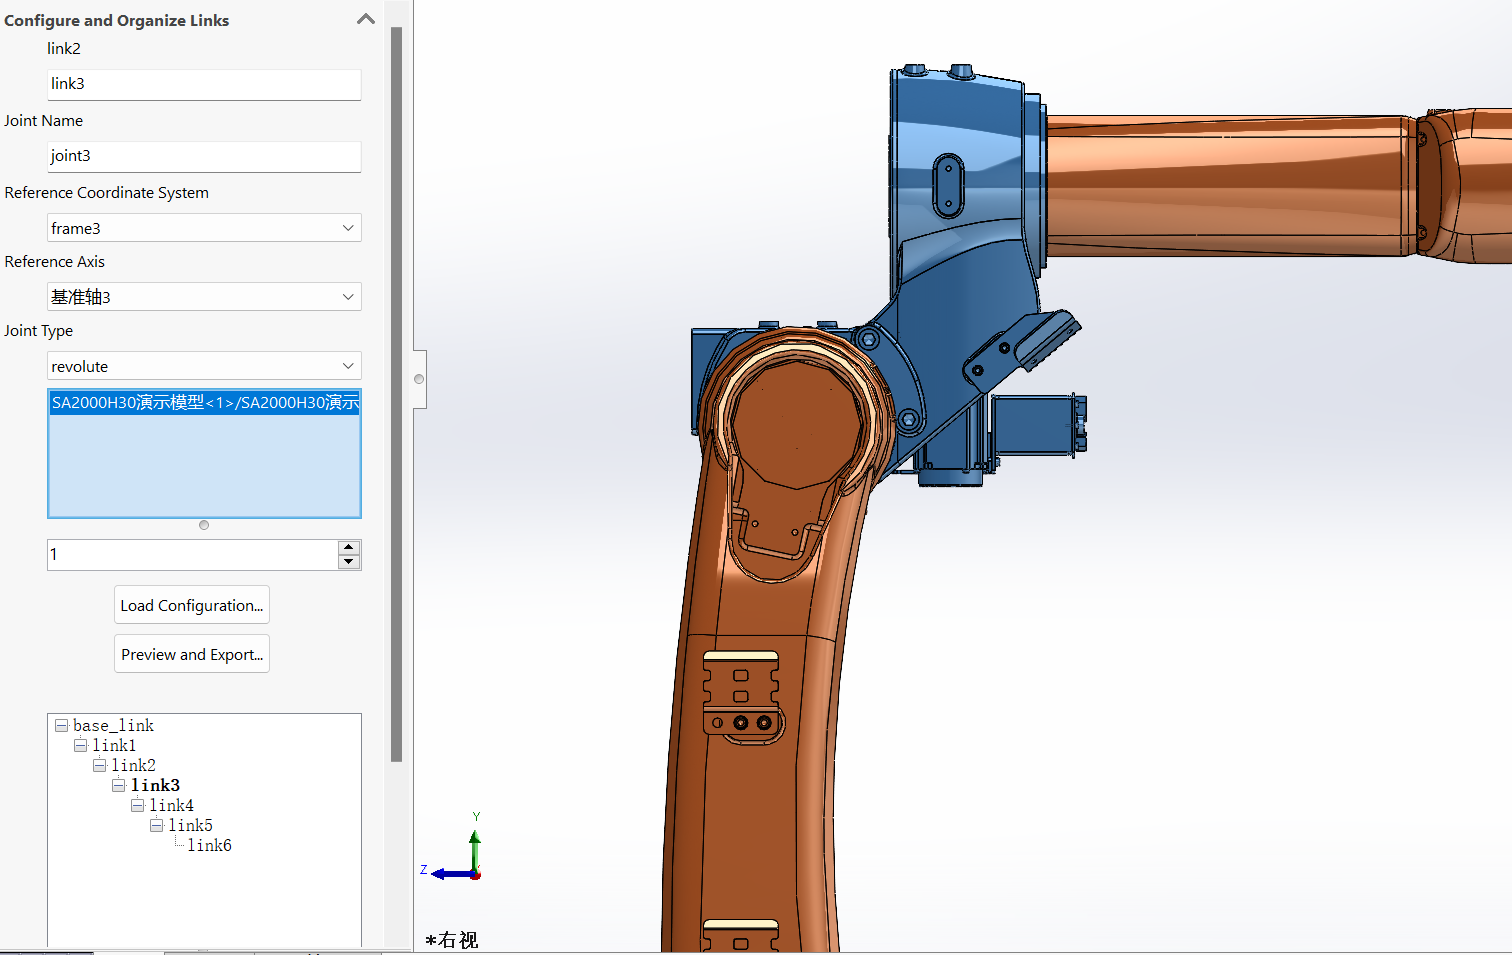The image size is (1512, 955).
Task: Collapse the Configure and Organize Links section
Action: (x=366, y=19)
